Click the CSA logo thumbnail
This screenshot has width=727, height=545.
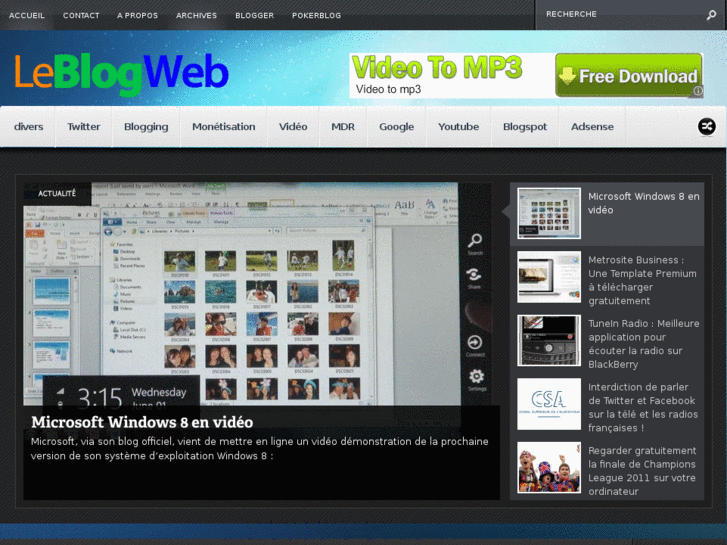pyautogui.click(x=549, y=404)
